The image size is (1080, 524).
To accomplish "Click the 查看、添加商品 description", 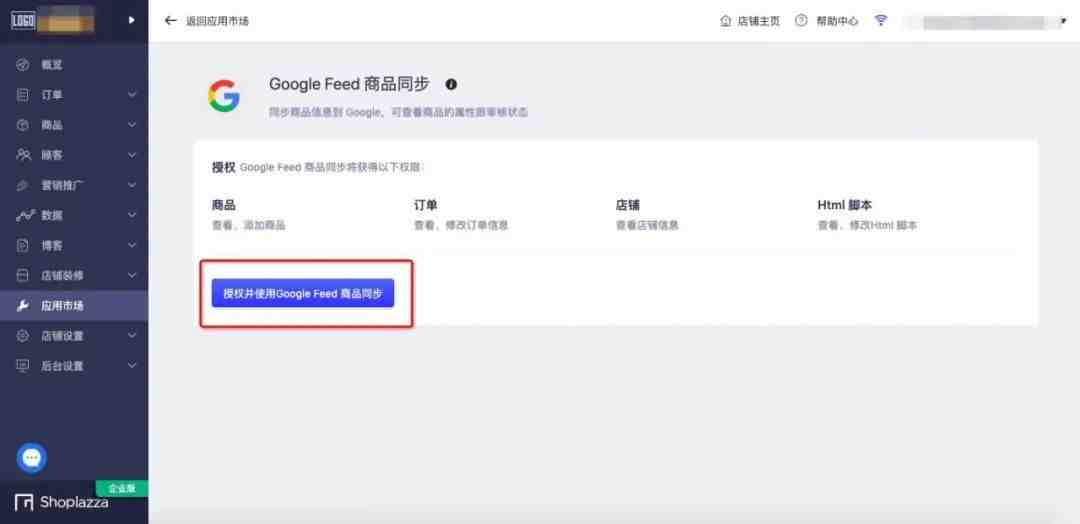I will [249, 225].
